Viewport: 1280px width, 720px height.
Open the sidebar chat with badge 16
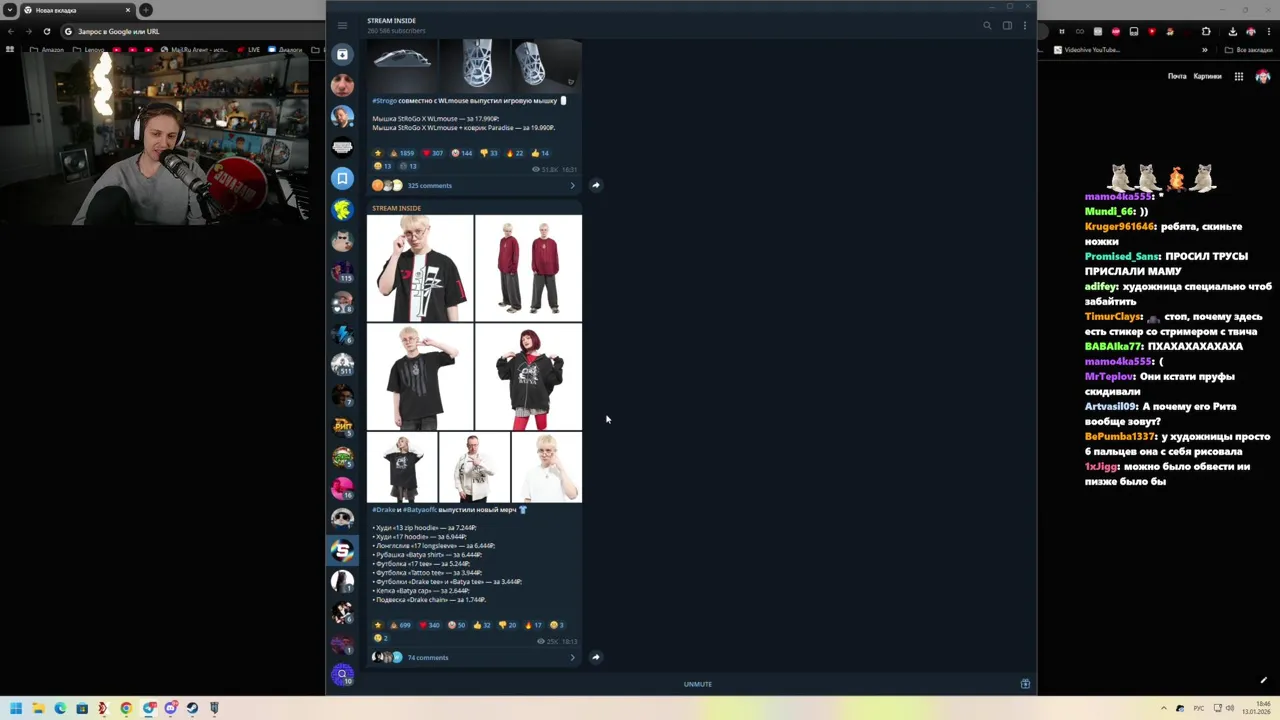tap(342, 488)
